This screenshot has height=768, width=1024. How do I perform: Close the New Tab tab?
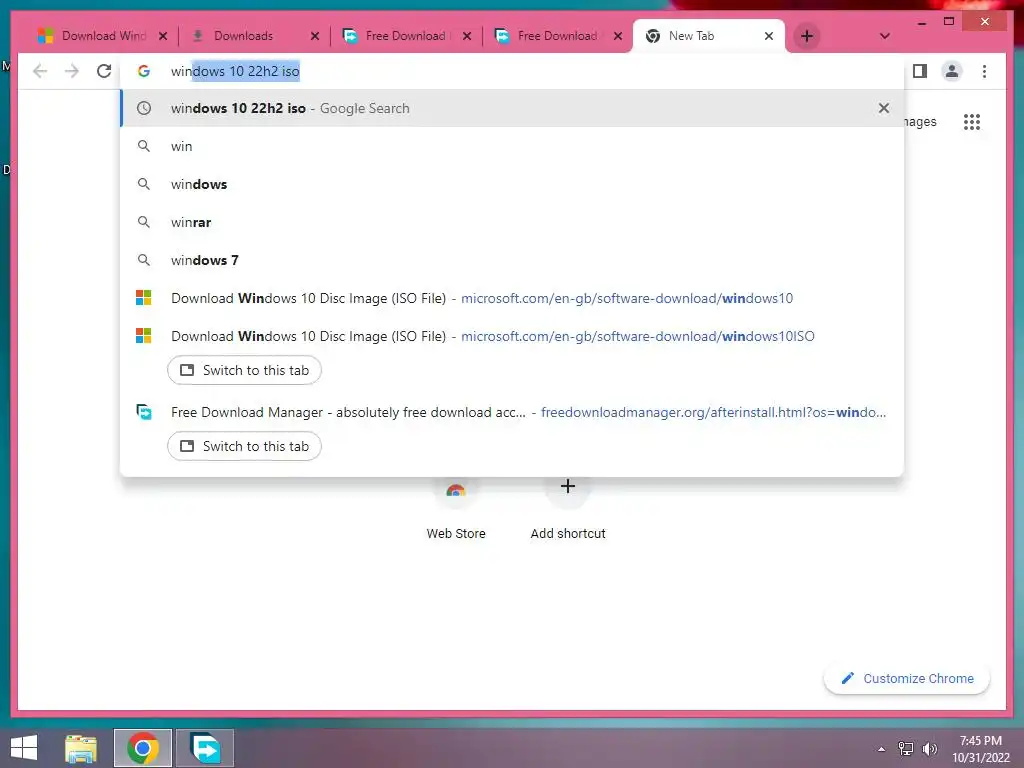click(x=769, y=36)
